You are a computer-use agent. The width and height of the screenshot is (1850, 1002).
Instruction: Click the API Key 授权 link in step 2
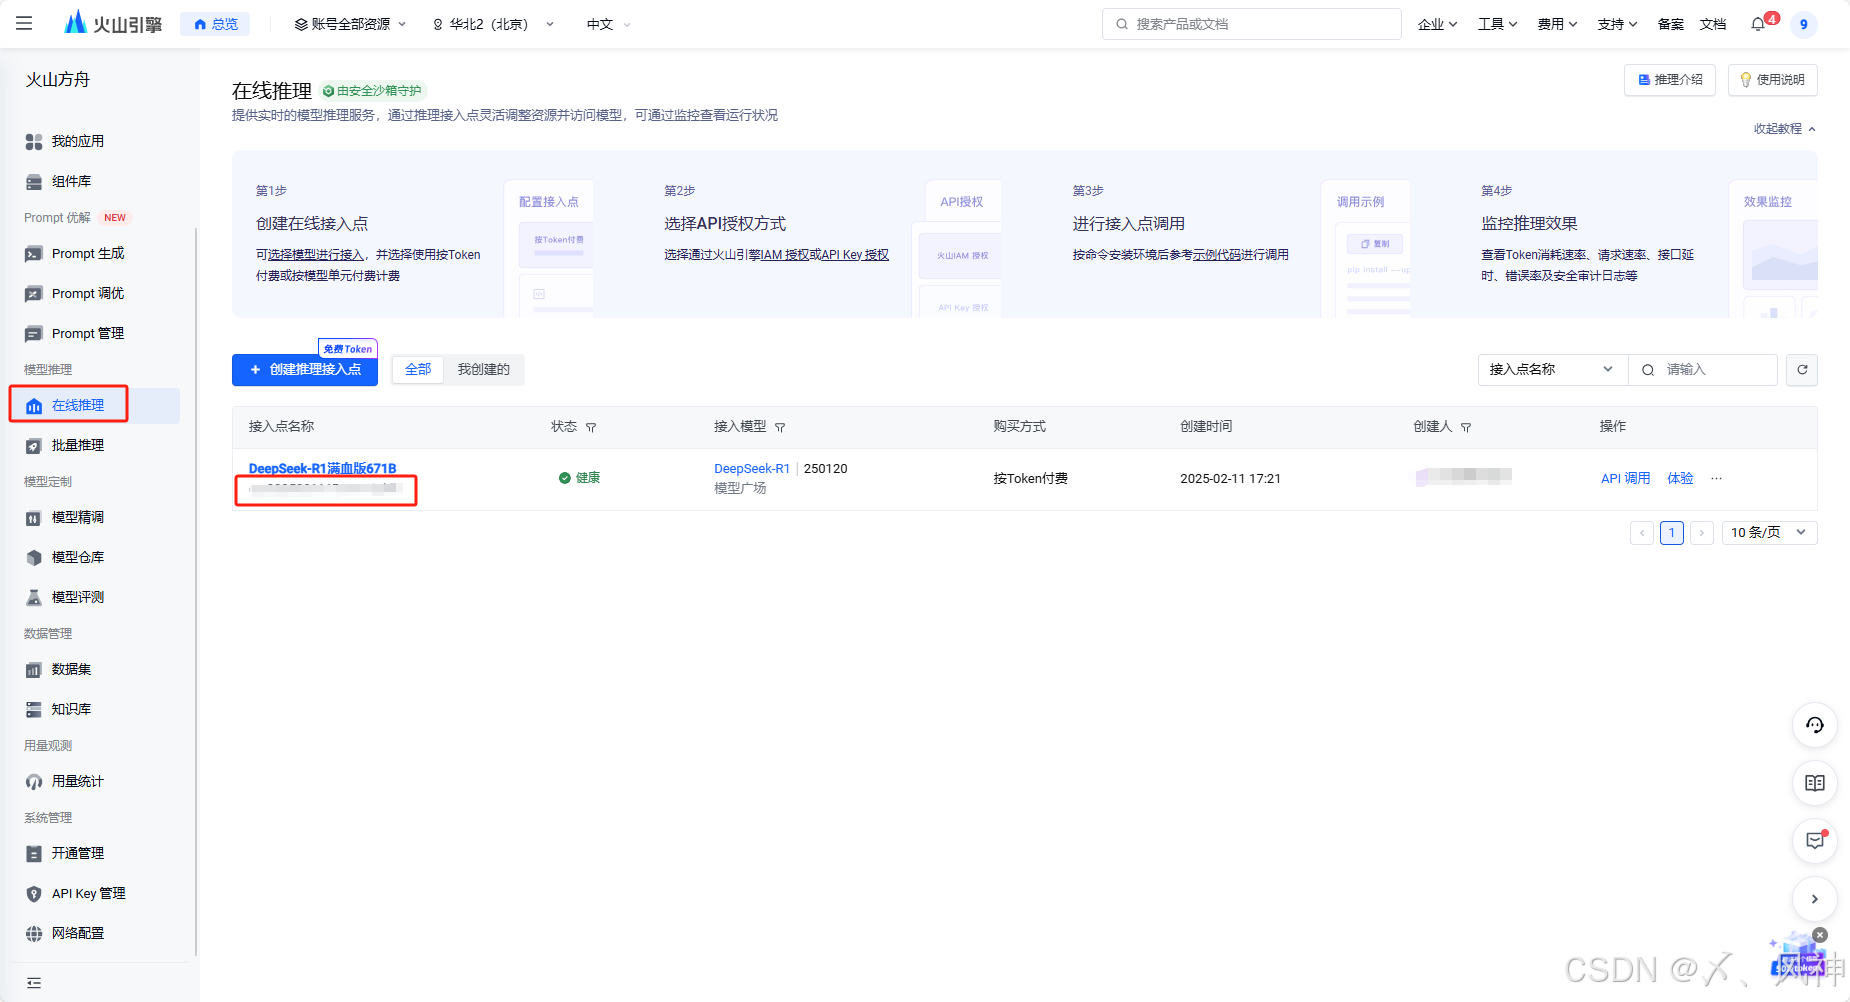[855, 255]
